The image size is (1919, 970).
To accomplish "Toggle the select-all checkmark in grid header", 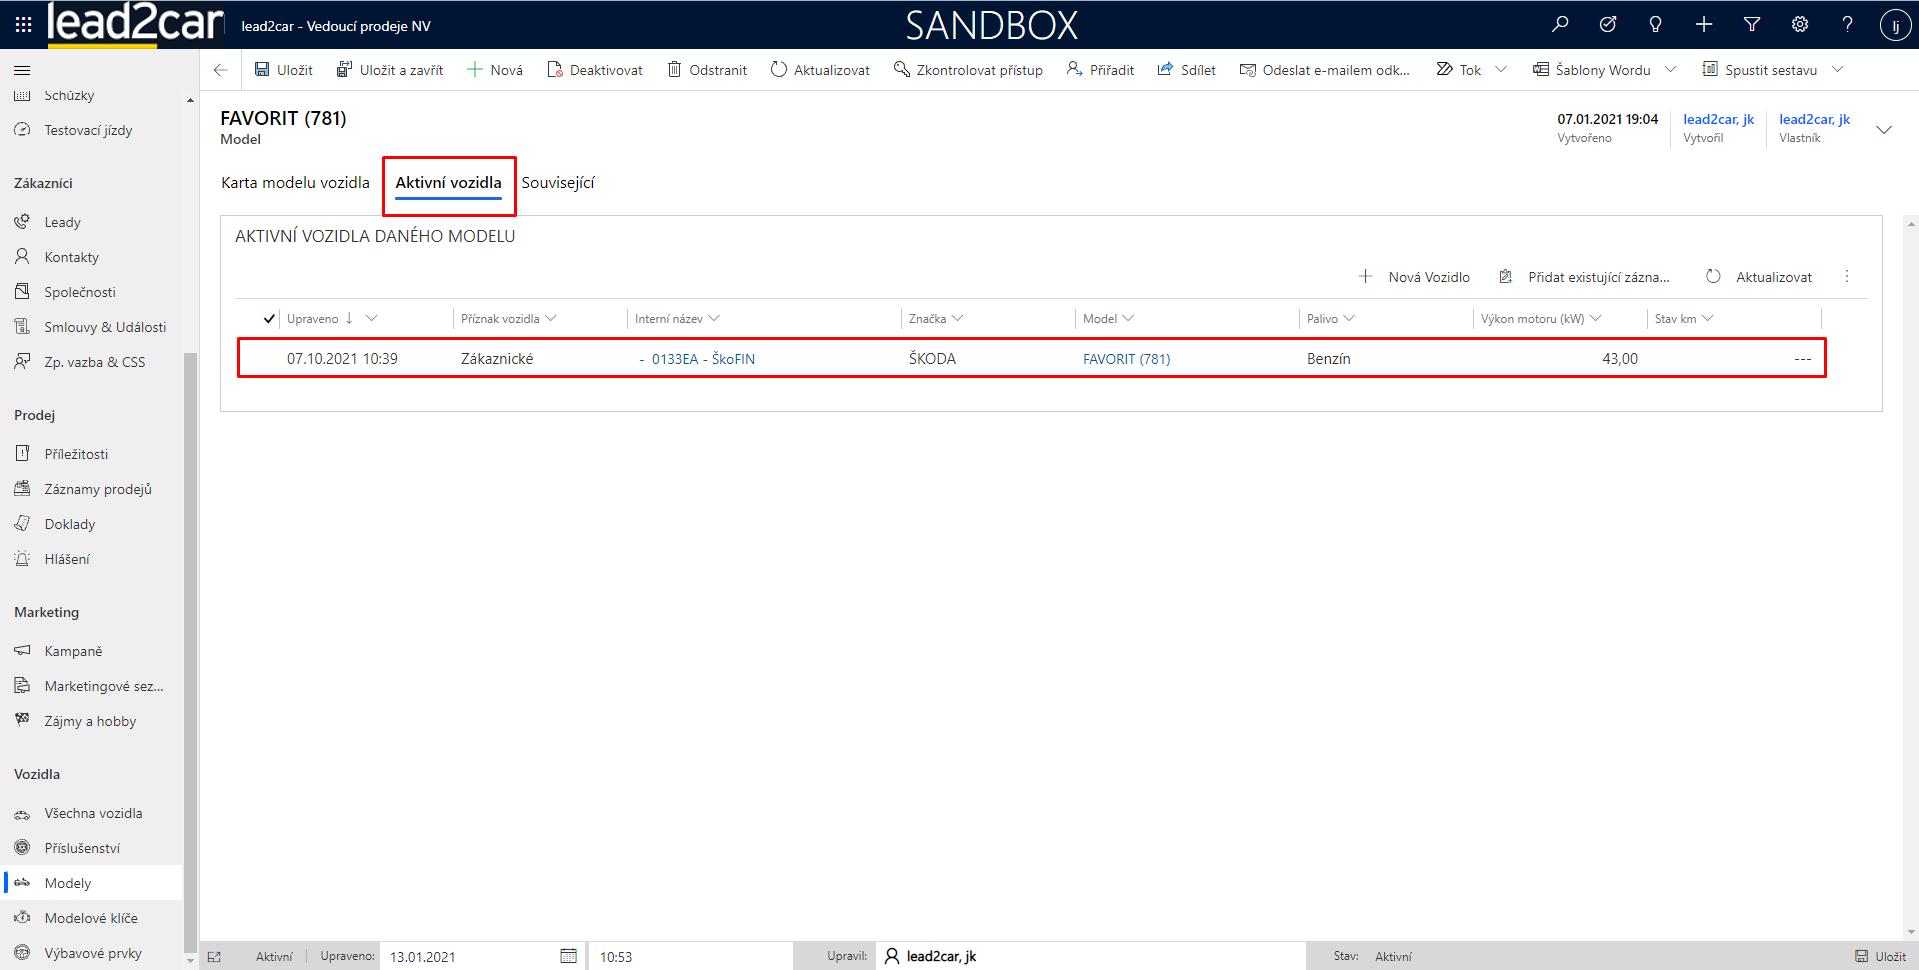I will (269, 319).
